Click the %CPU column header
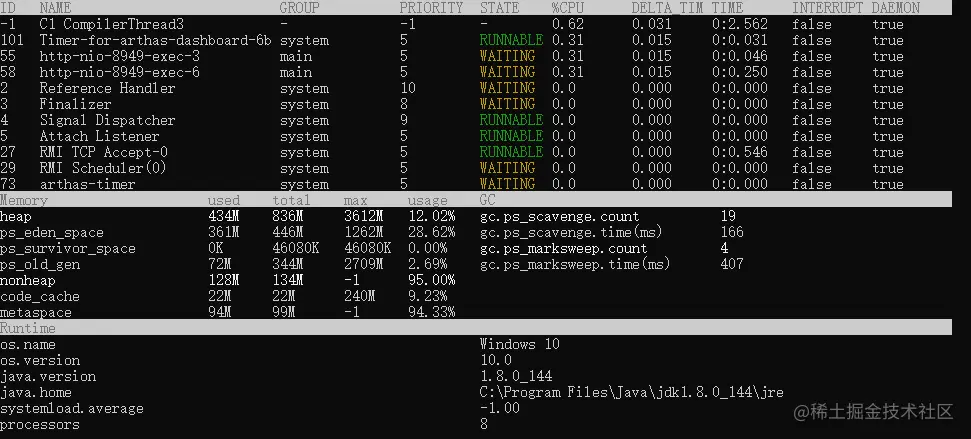Viewport: 971px width, 439px height. pyautogui.click(x=568, y=8)
